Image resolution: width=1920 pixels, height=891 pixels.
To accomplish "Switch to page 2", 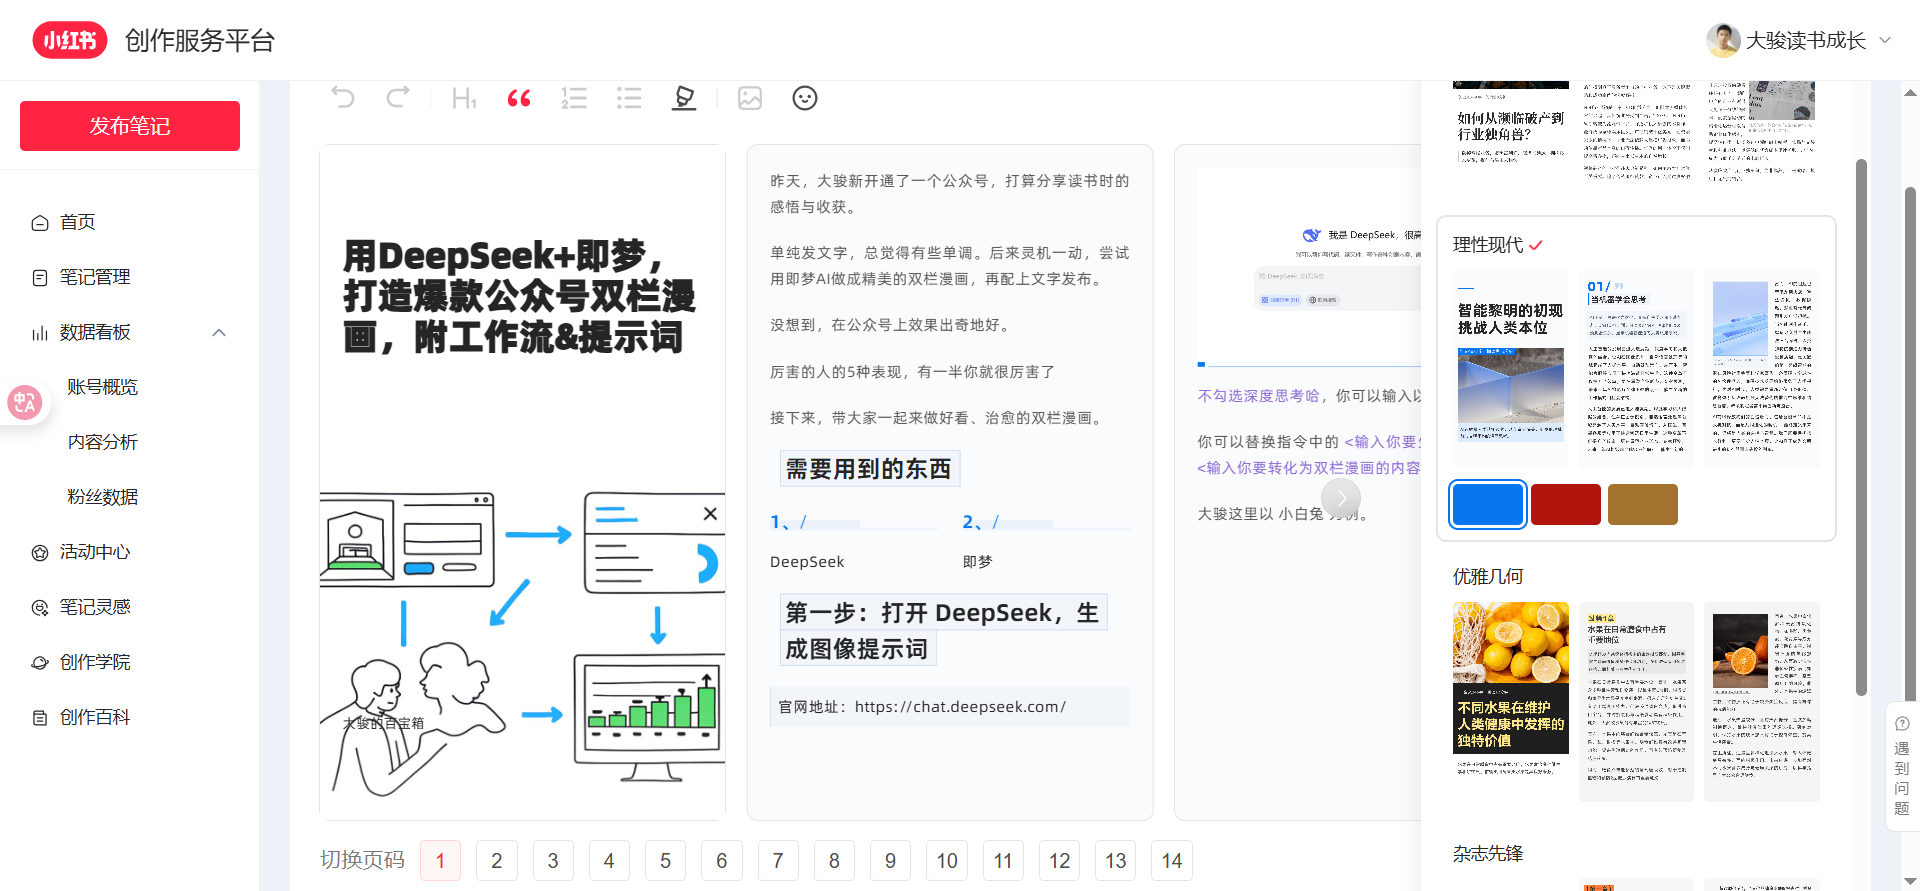I will click(x=496, y=861).
